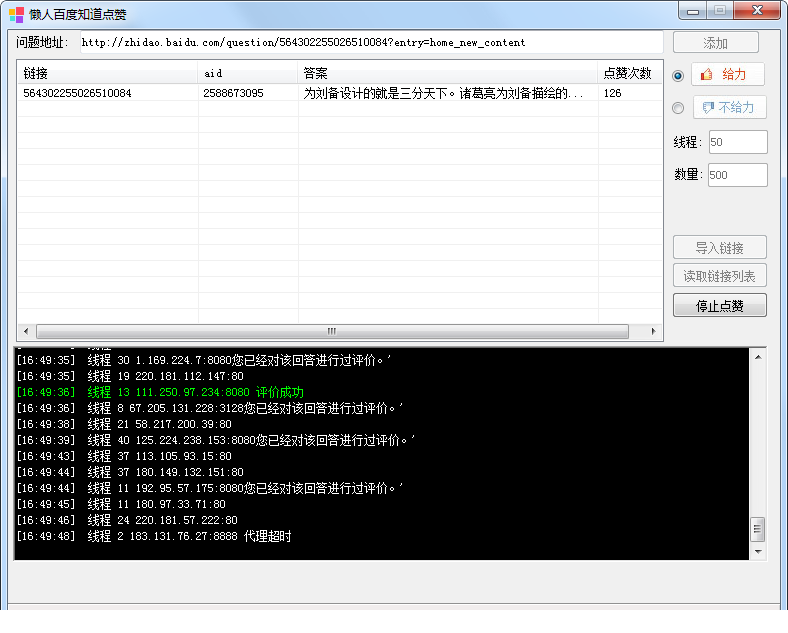Click log line with 180.149.132.151:80

(130, 472)
